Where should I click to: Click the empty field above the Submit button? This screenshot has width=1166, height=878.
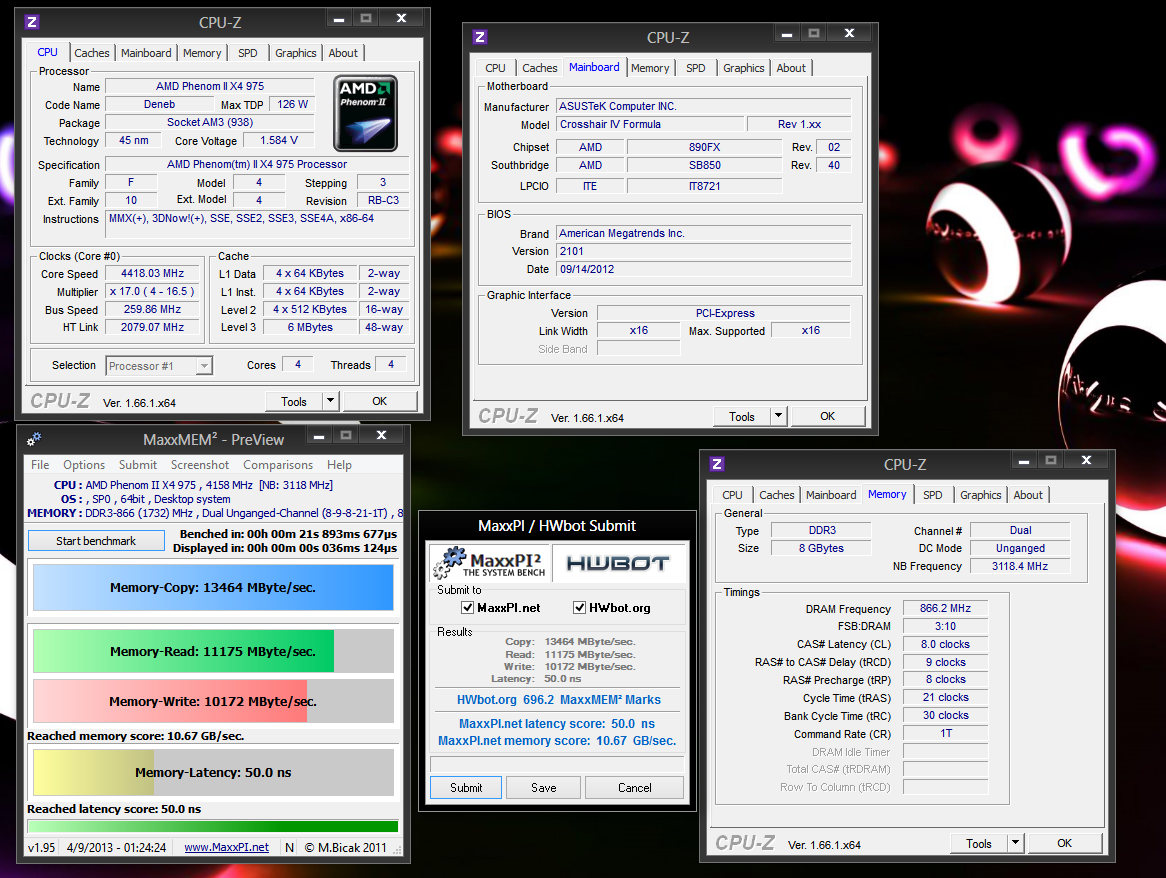coord(557,764)
